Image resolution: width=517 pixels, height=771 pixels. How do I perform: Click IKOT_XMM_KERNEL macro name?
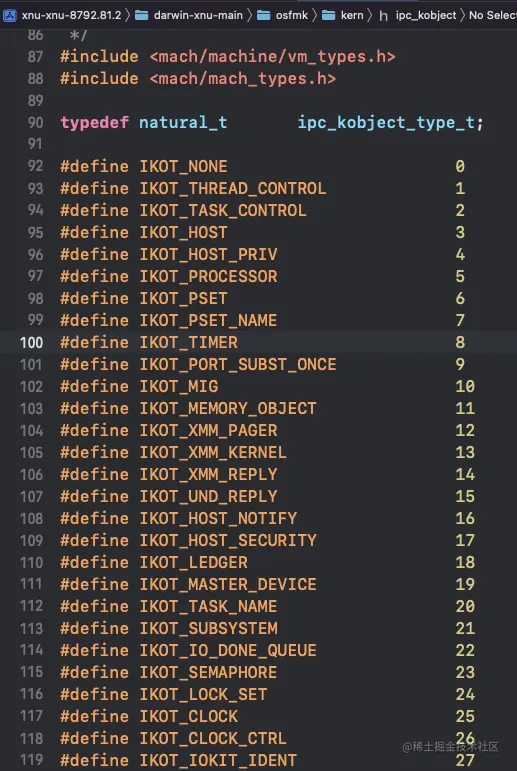click(213, 452)
